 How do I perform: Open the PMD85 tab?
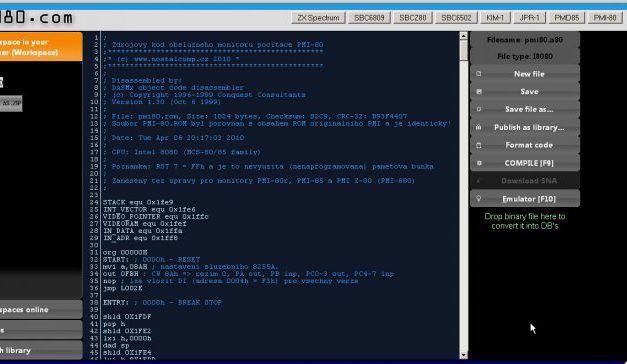[567, 18]
